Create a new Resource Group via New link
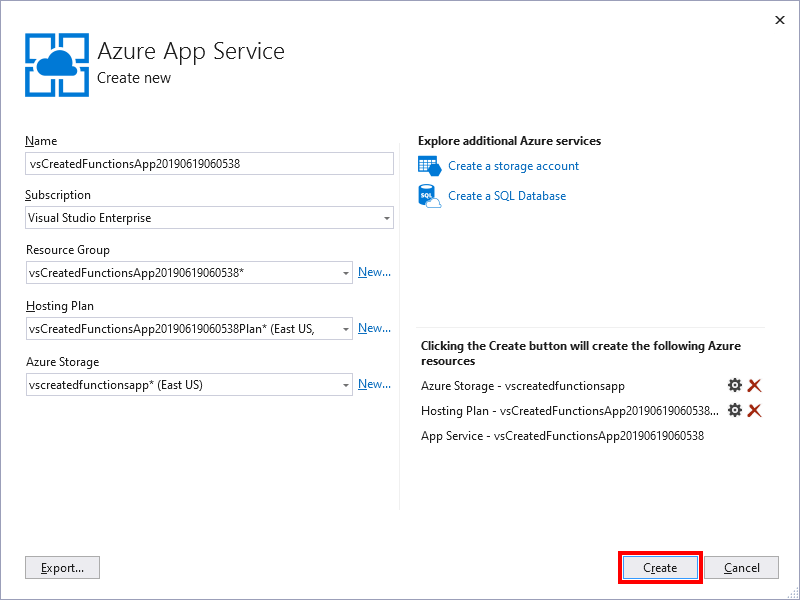The width and height of the screenshot is (800, 600). [x=374, y=272]
